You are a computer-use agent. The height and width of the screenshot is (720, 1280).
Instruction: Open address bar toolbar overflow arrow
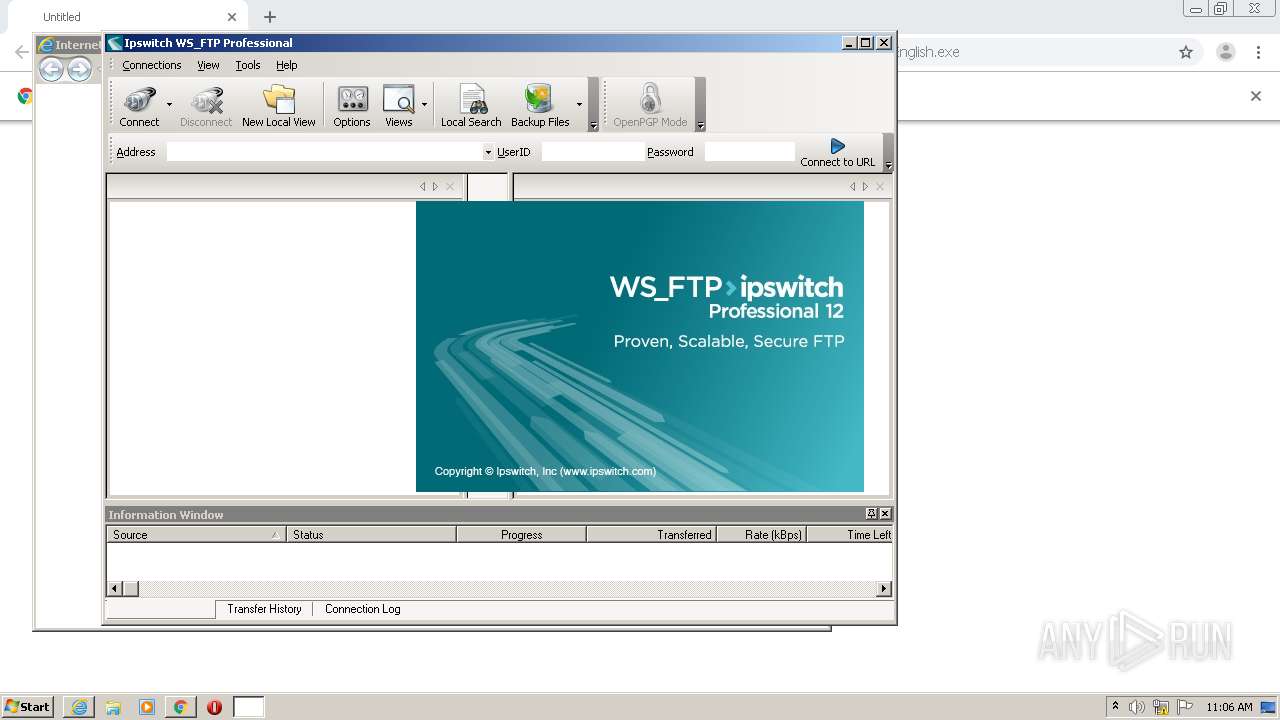[x=888, y=166]
